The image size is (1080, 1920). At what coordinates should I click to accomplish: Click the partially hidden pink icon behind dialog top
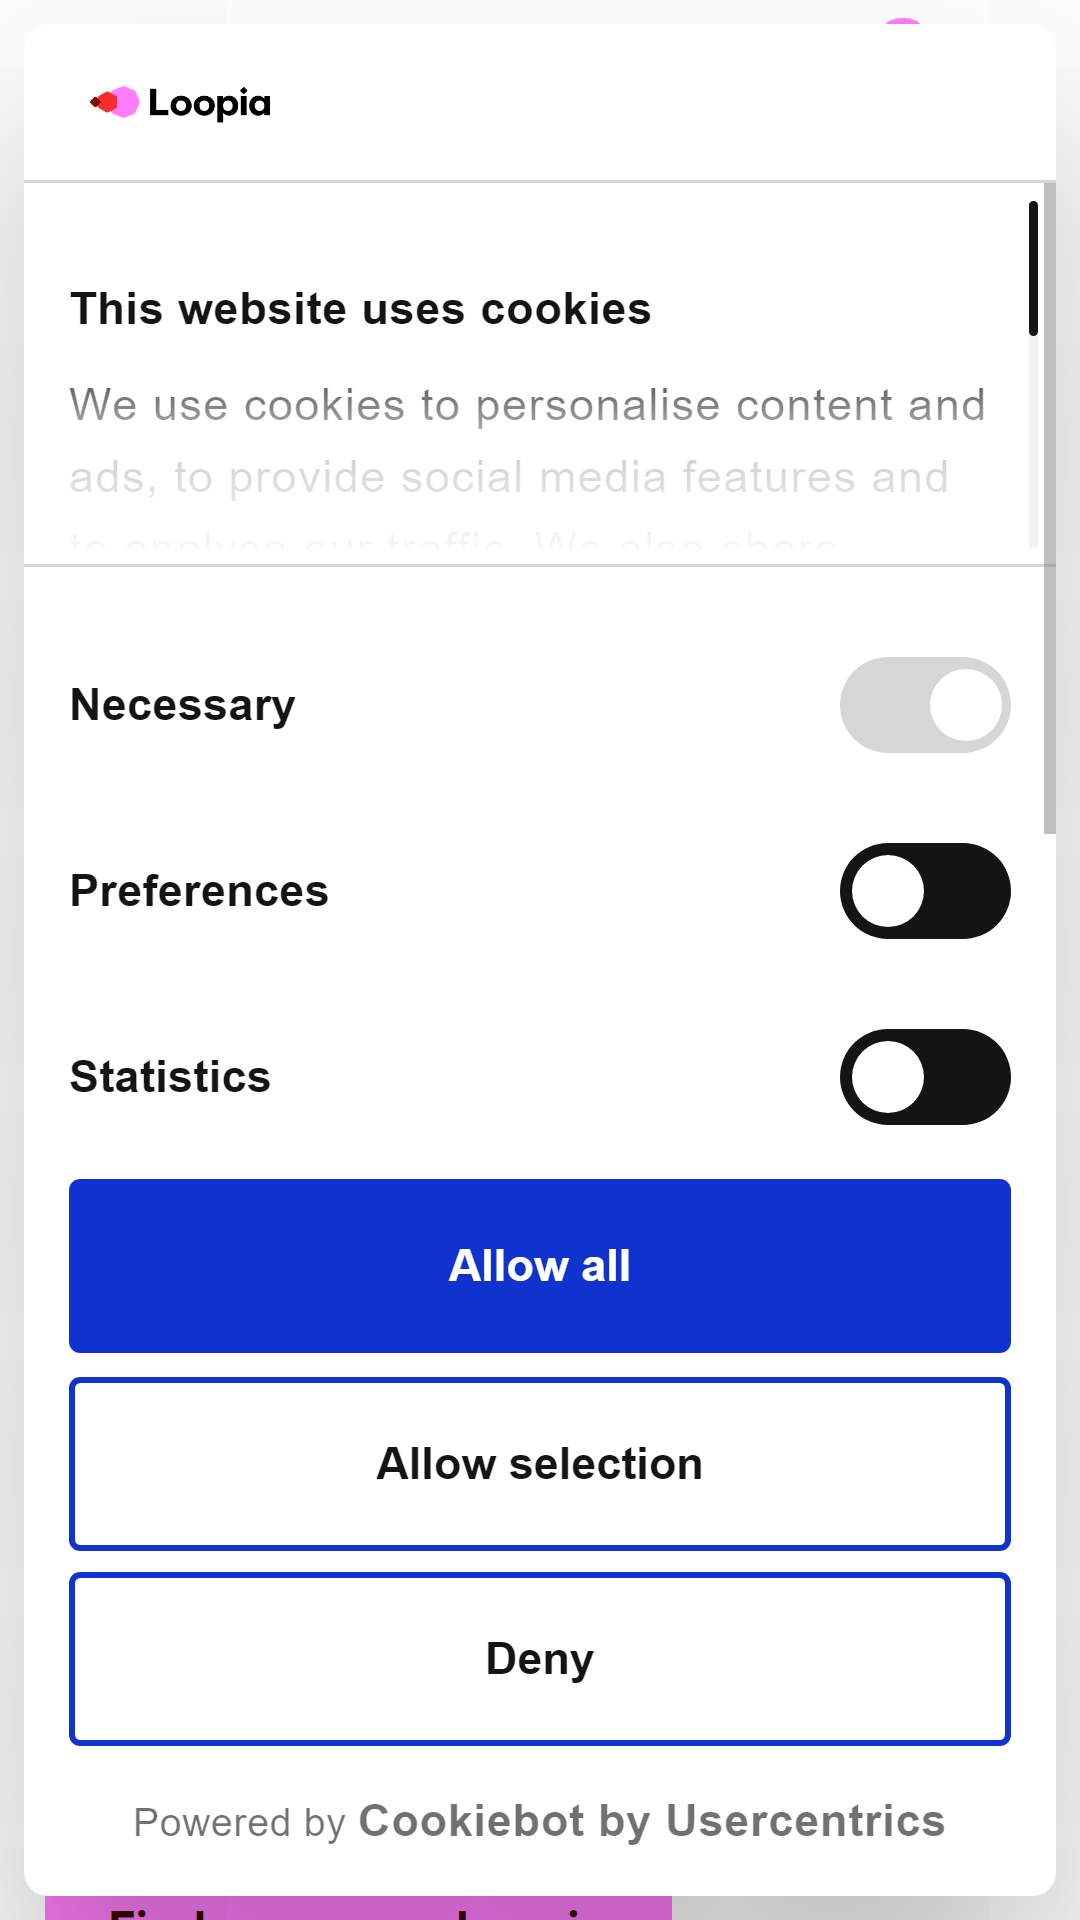(x=903, y=21)
